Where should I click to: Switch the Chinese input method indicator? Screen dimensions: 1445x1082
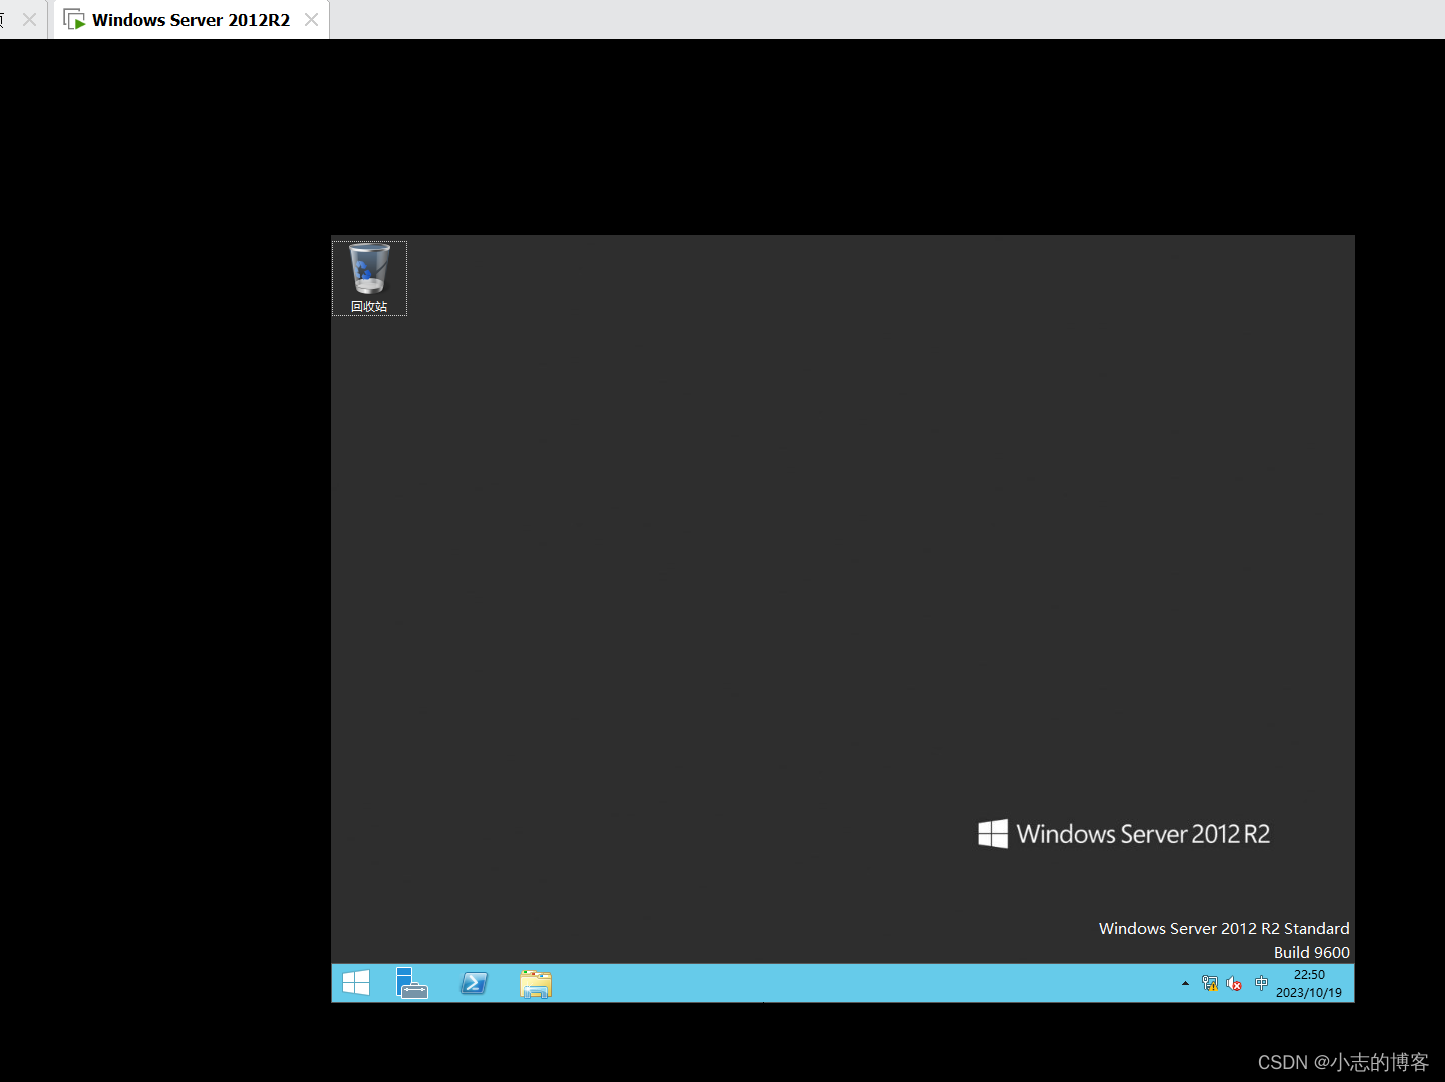[x=1261, y=983]
